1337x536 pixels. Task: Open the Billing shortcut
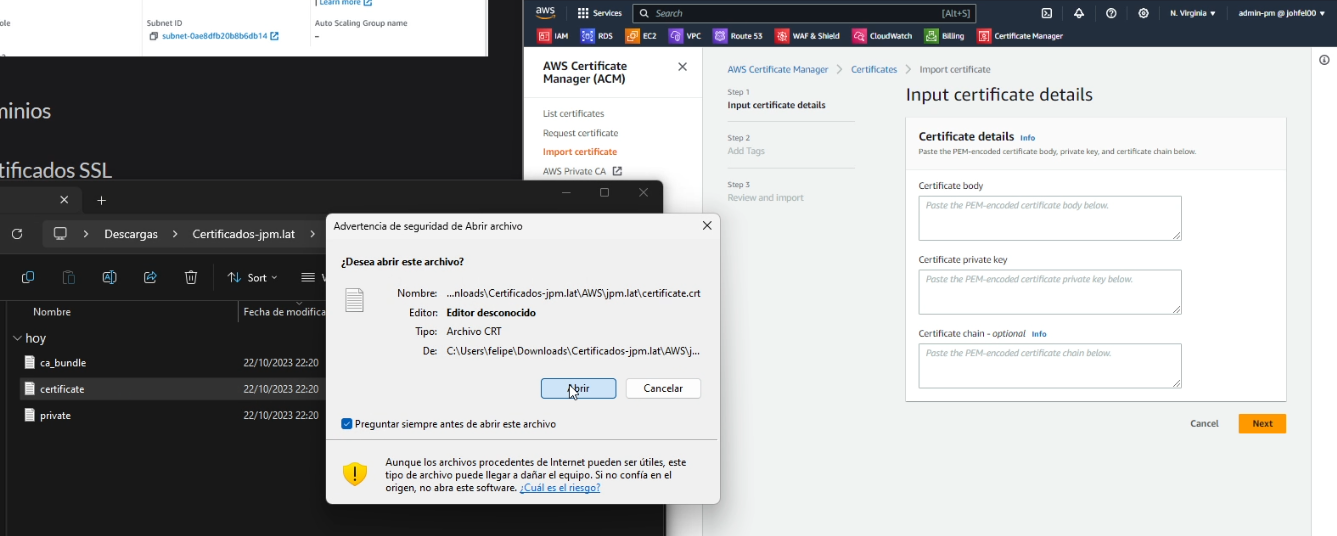pyautogui.click(x=944, y=36)
